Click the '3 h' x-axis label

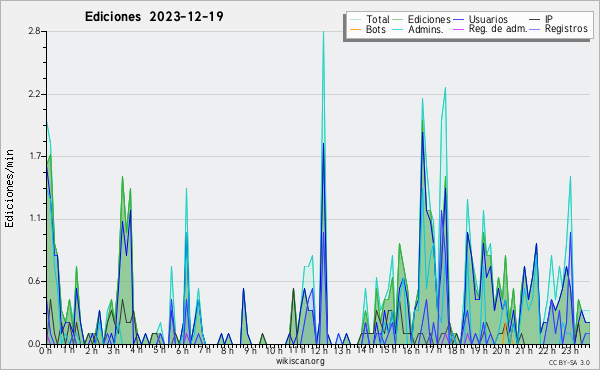[x=113, y=351]
